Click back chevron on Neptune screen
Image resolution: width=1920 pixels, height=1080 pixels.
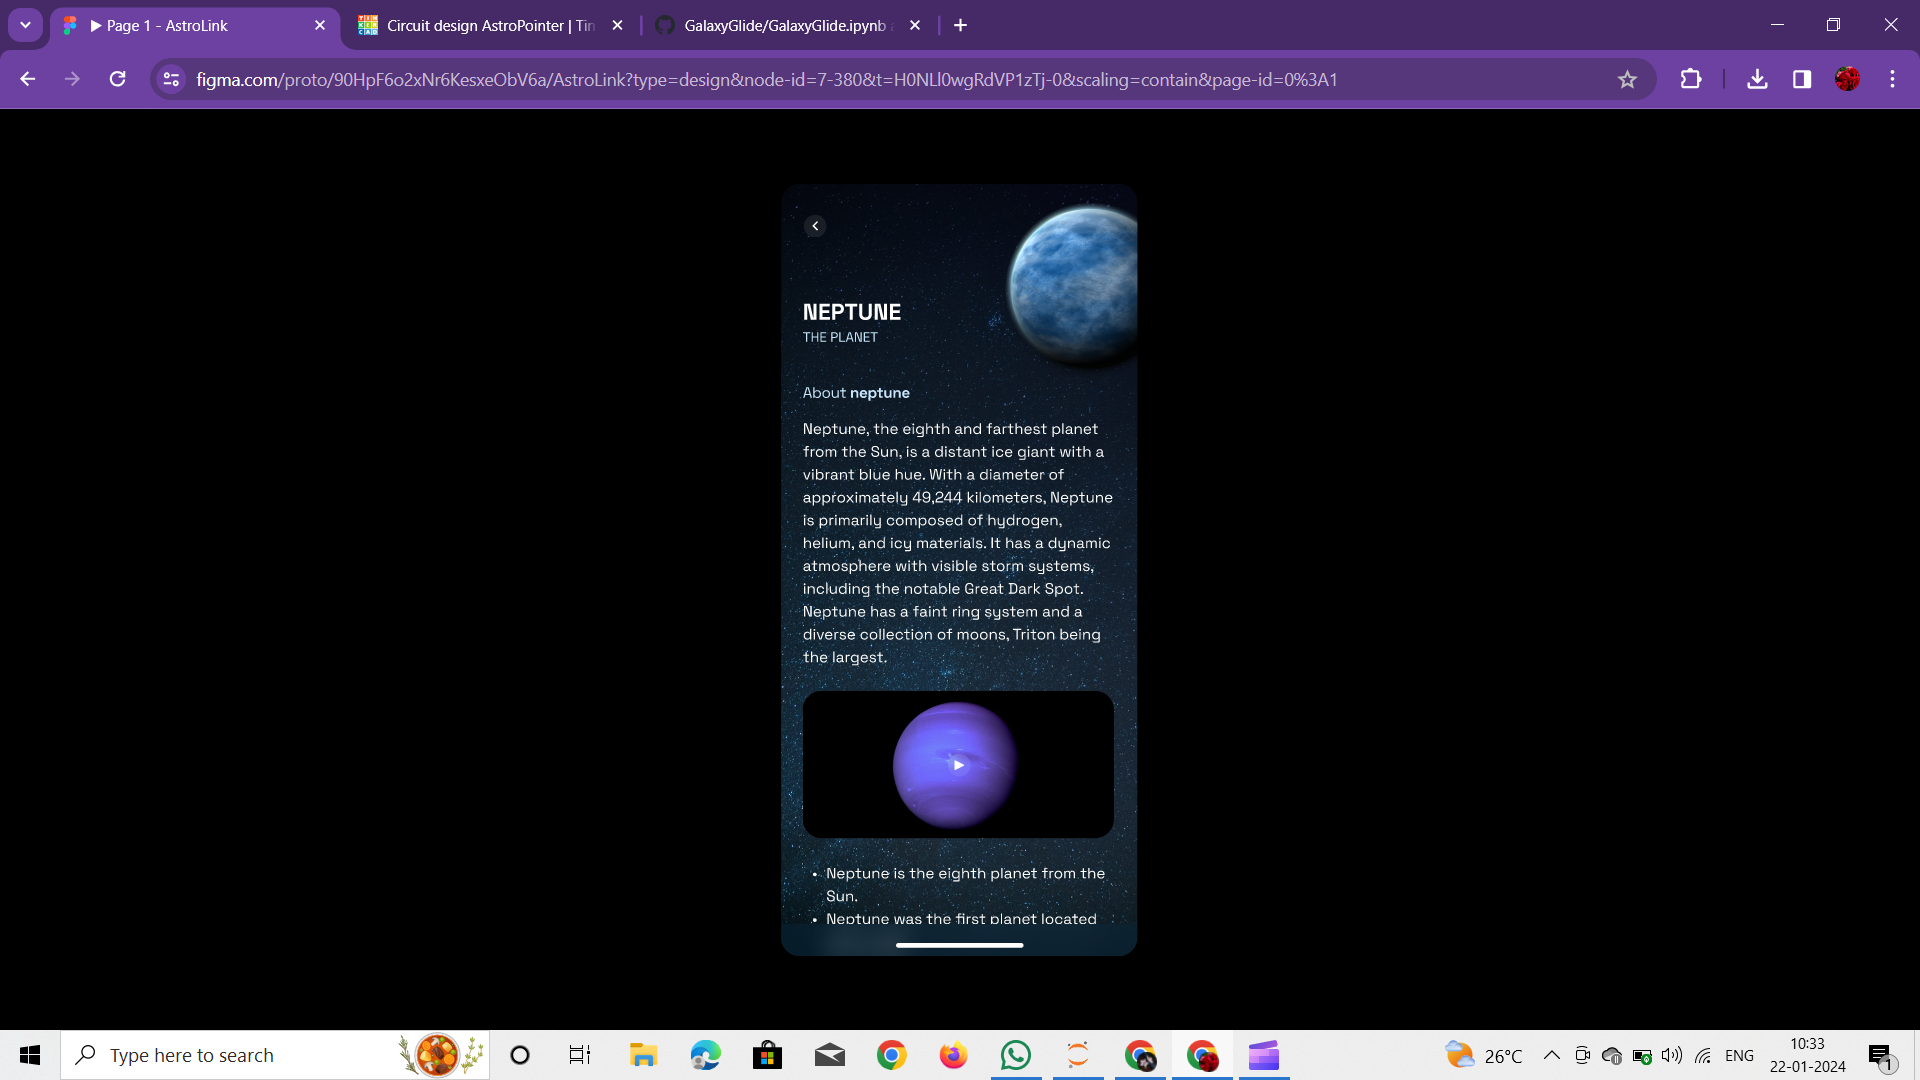pyautogui.click(x=815, y=226)
